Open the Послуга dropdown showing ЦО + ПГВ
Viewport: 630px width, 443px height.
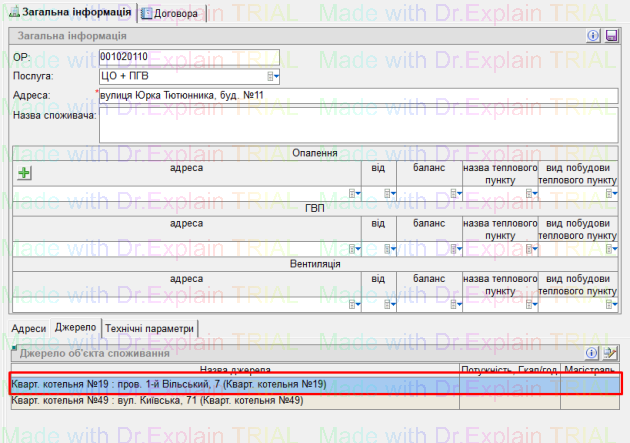pyautogui.click(x=273, y=76)
